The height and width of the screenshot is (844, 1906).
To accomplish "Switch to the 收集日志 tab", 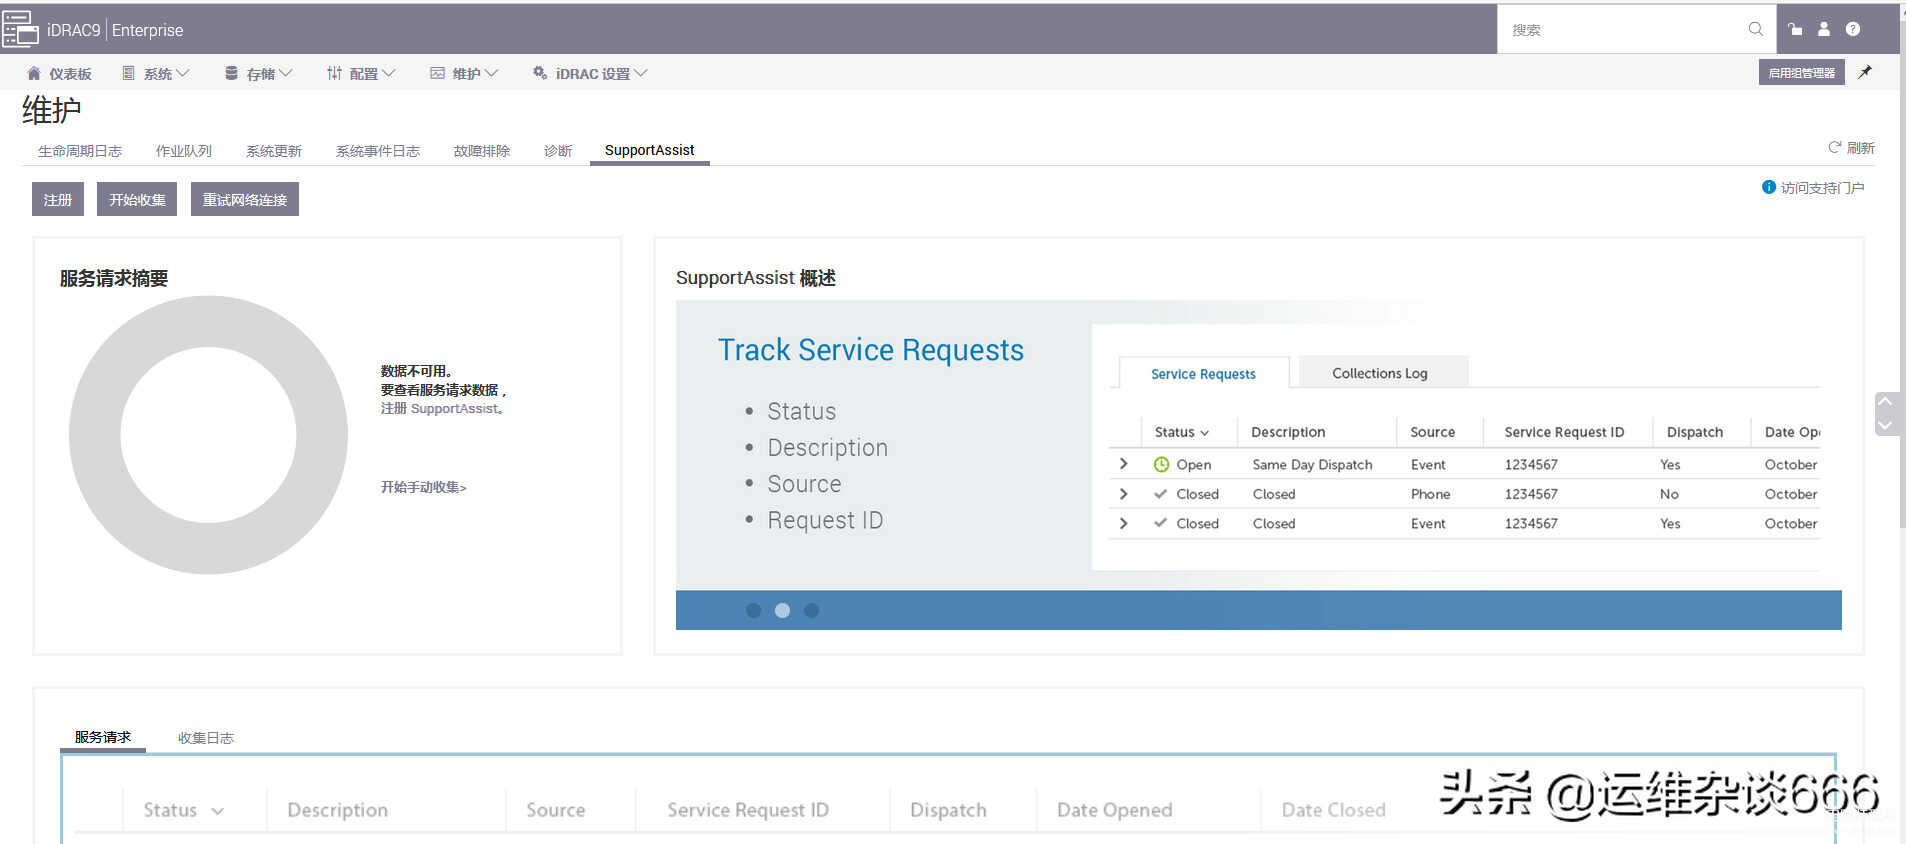I will point(206,738).
